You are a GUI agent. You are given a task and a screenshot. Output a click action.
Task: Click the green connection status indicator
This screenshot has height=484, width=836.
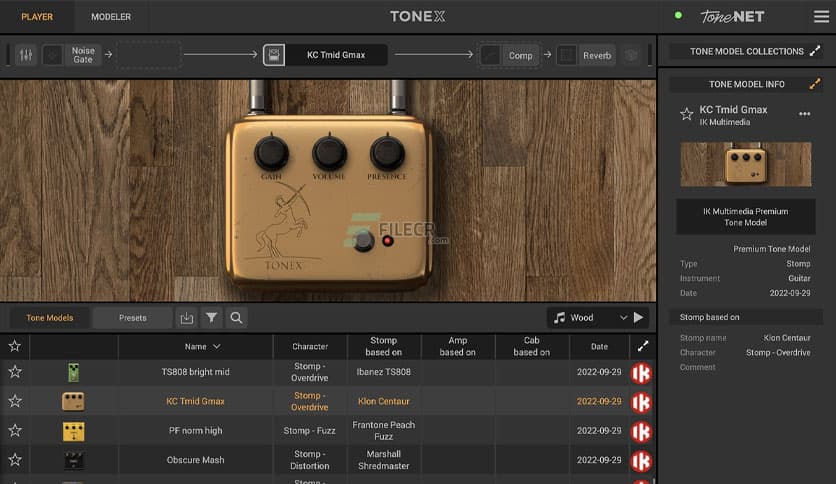click(678, 15)
